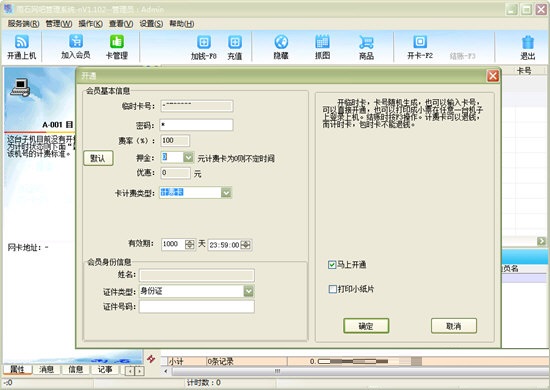The height and width of the screenshot is (390, 550).
Task: Click the 取消 cancel button
Action: [454, 326]
